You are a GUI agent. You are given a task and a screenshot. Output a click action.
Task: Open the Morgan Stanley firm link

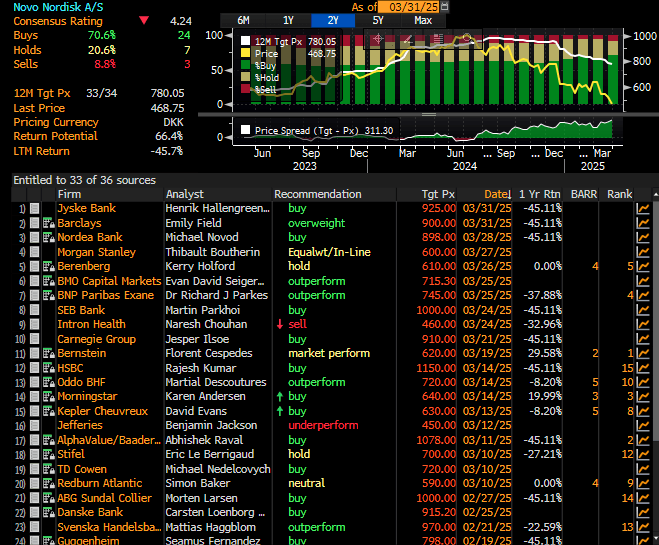click(96, 252)
